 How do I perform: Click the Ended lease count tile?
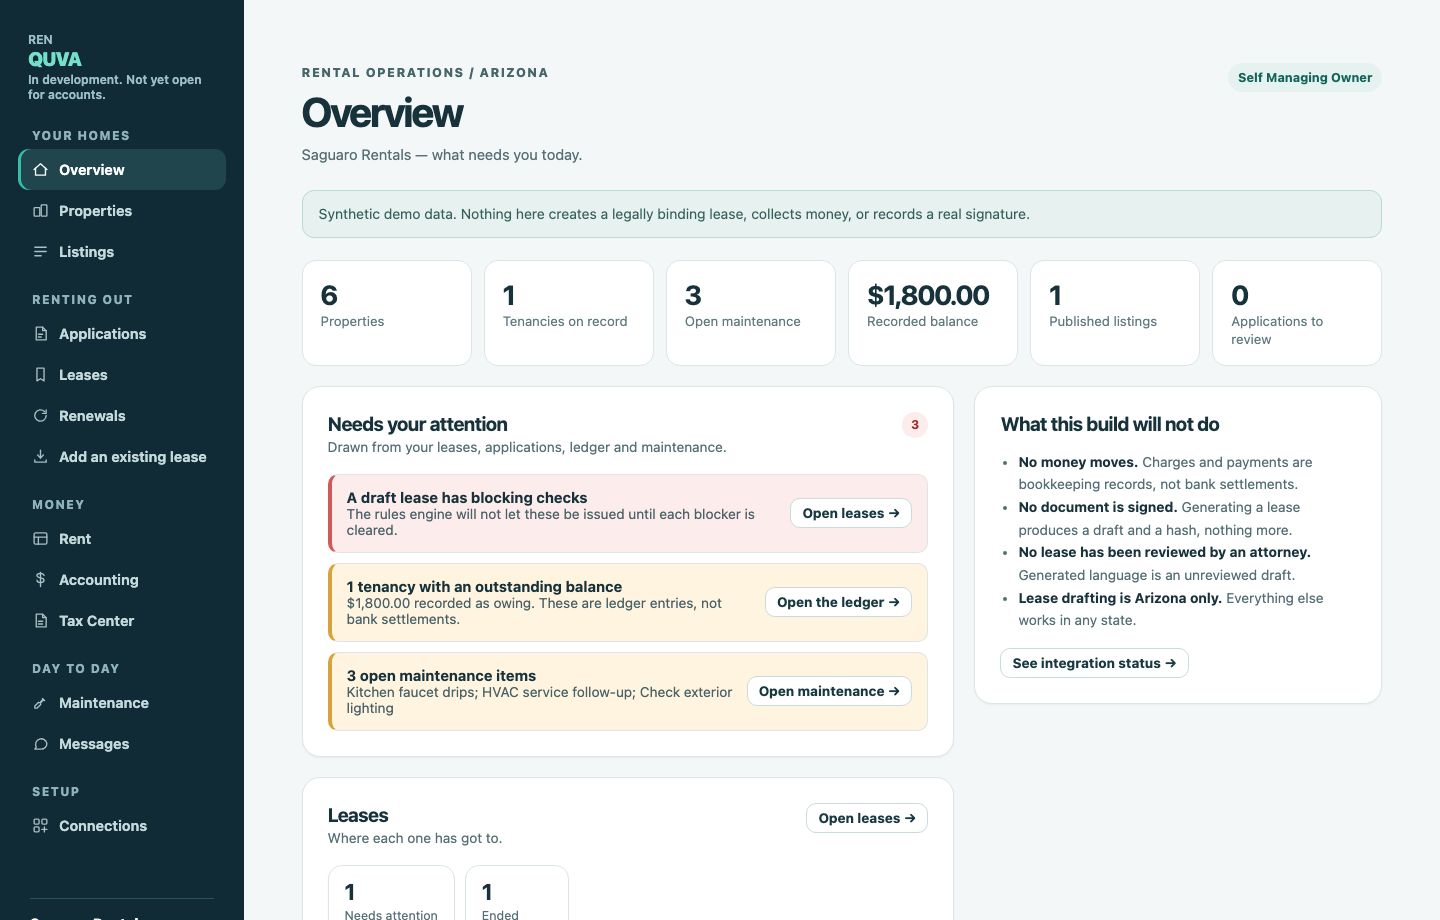[x=517, y=892]
